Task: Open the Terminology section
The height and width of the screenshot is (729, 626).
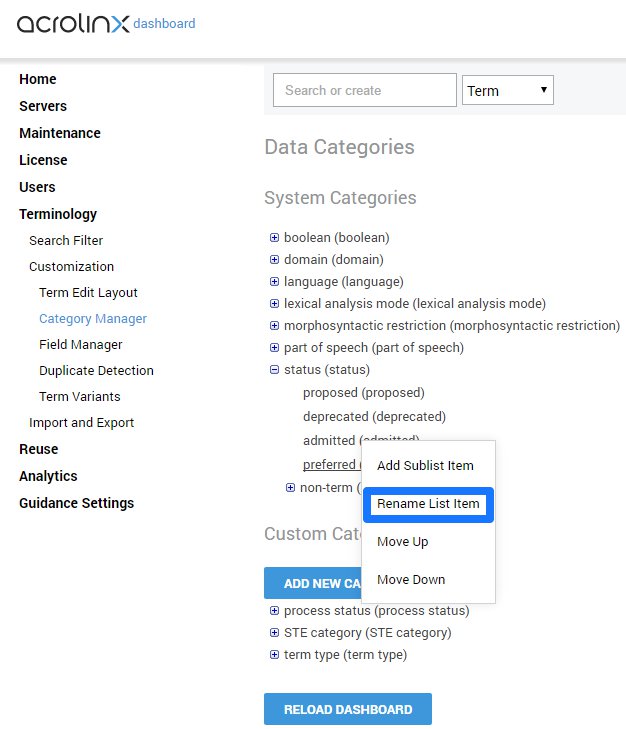Action: [x=58, y=214]
